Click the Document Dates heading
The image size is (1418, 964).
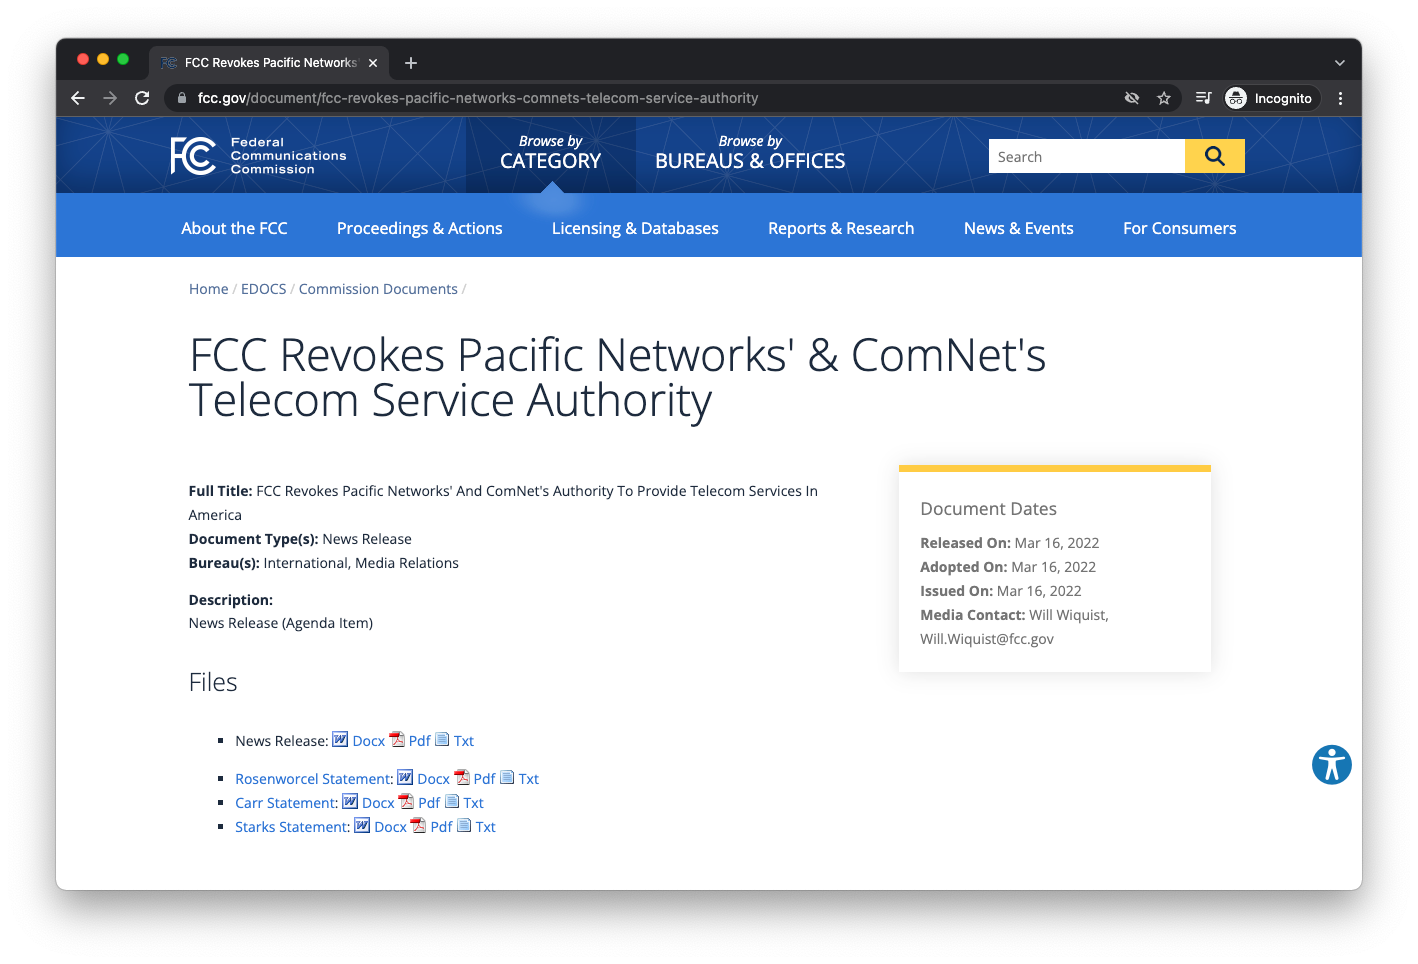pyautogui.click(x=988, y=509)
